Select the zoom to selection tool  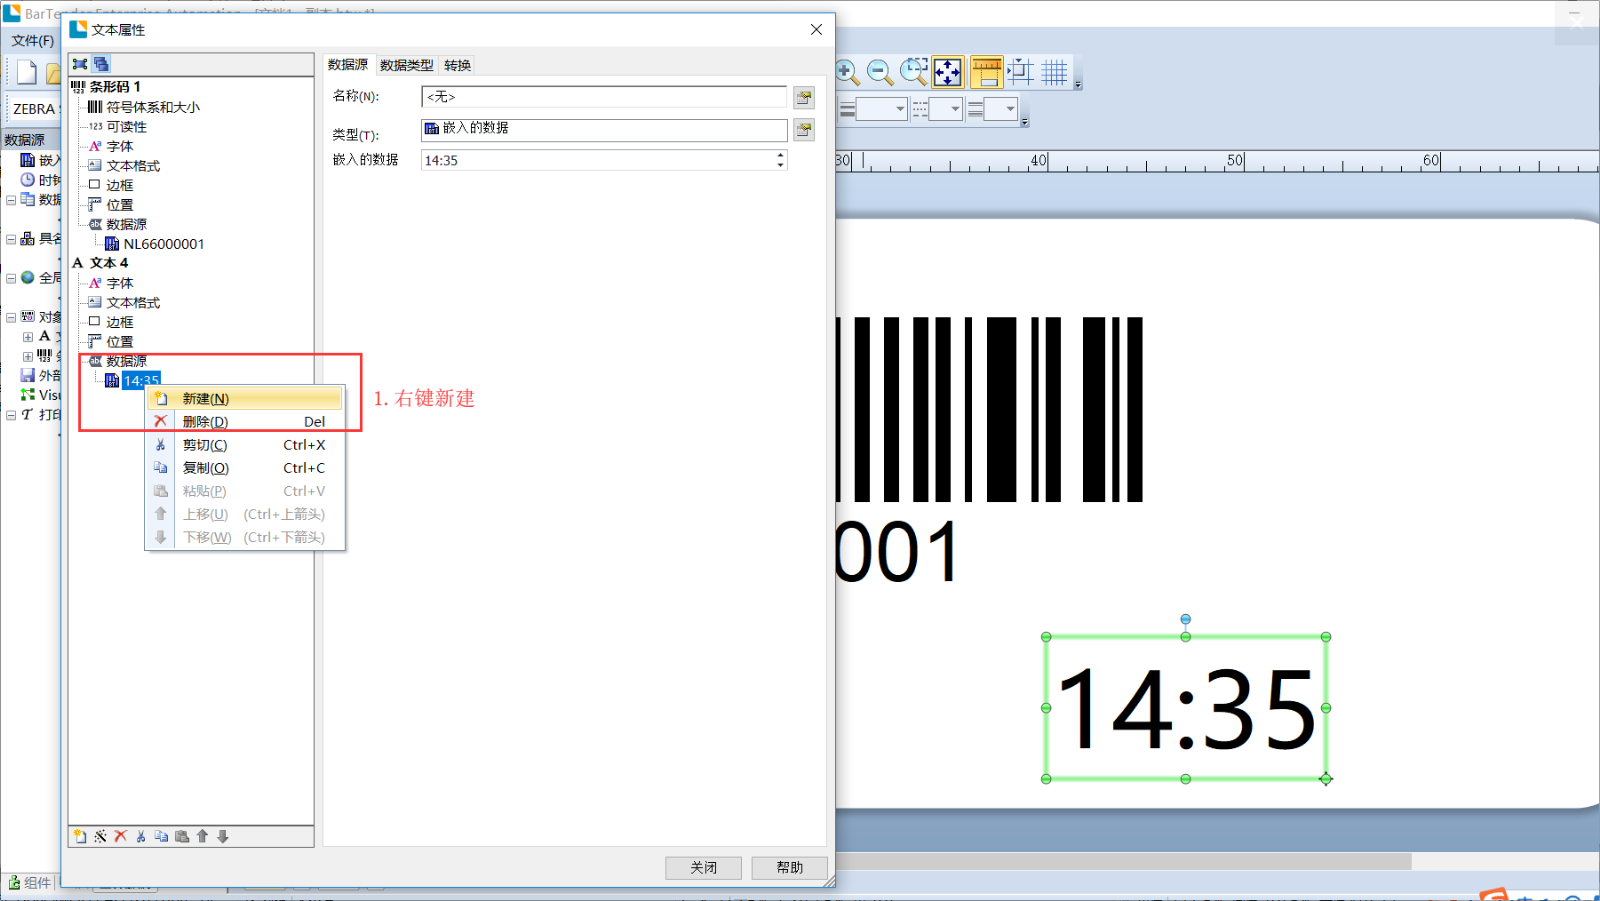point(913,72)
